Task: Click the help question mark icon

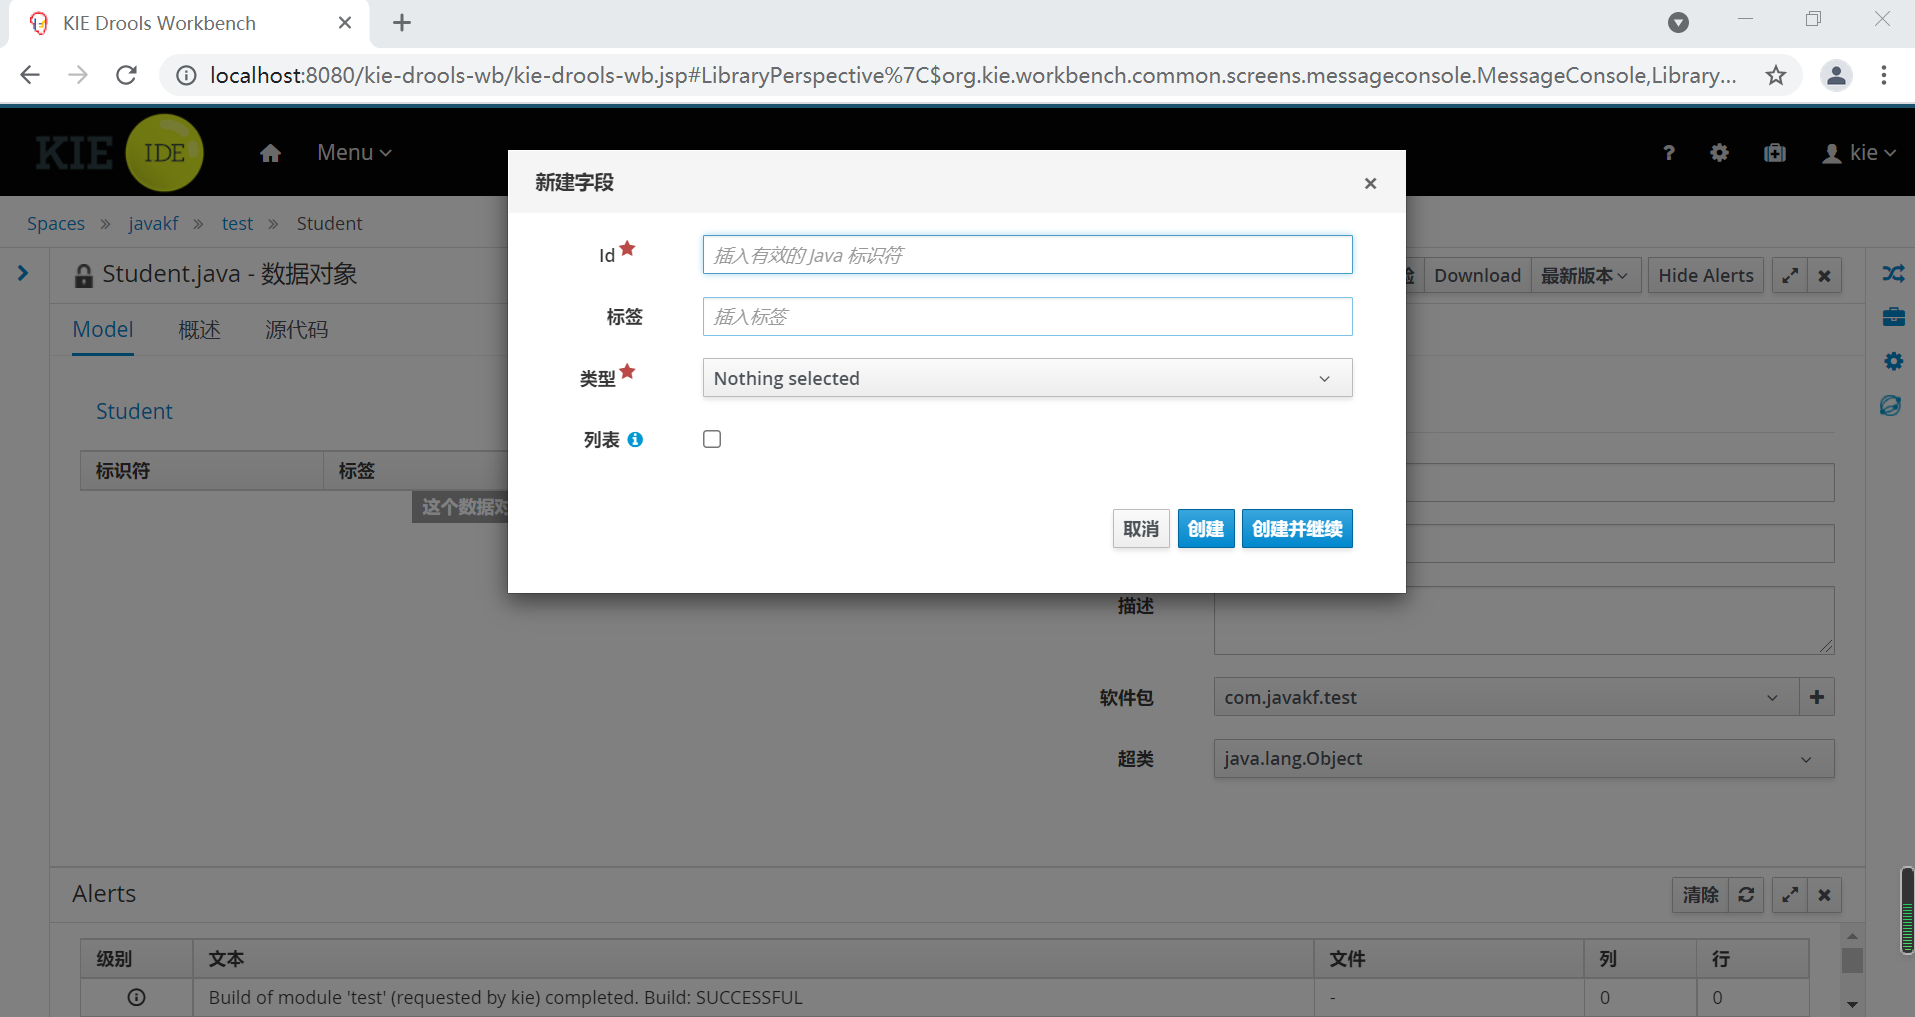Action: coord(1668,153)
